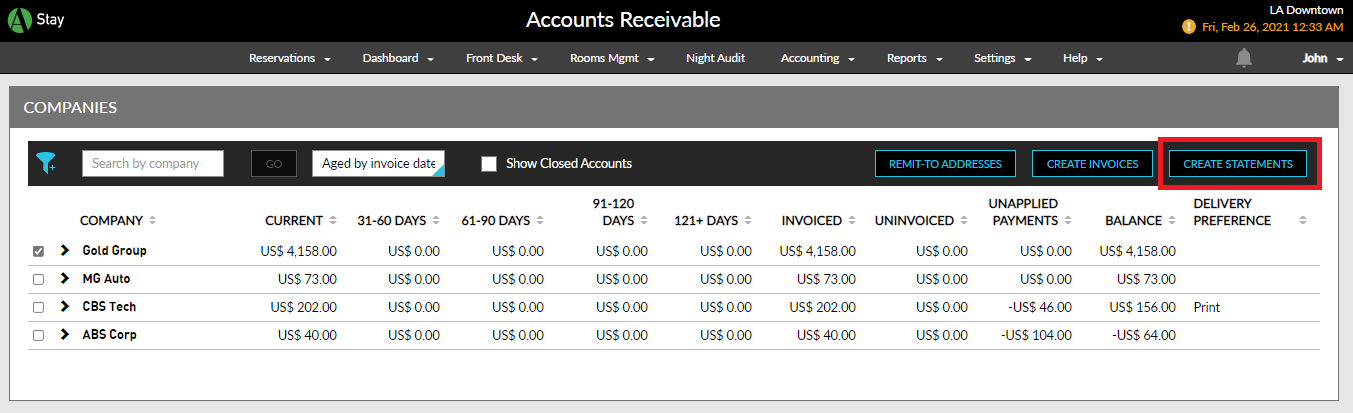The width and height of the screenshot is (1353, 413).
Task: Select the CBS Tech row checkbox
Action: pos(38,307)
